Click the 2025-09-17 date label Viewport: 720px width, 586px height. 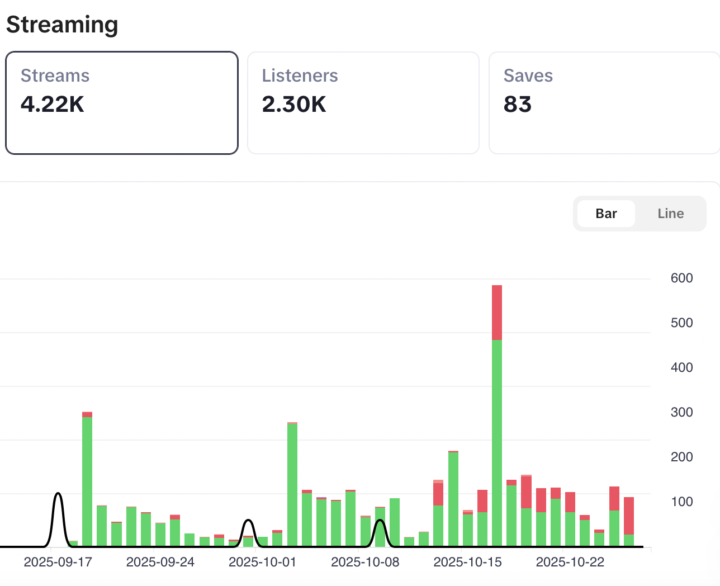click(x=58, y=562)
